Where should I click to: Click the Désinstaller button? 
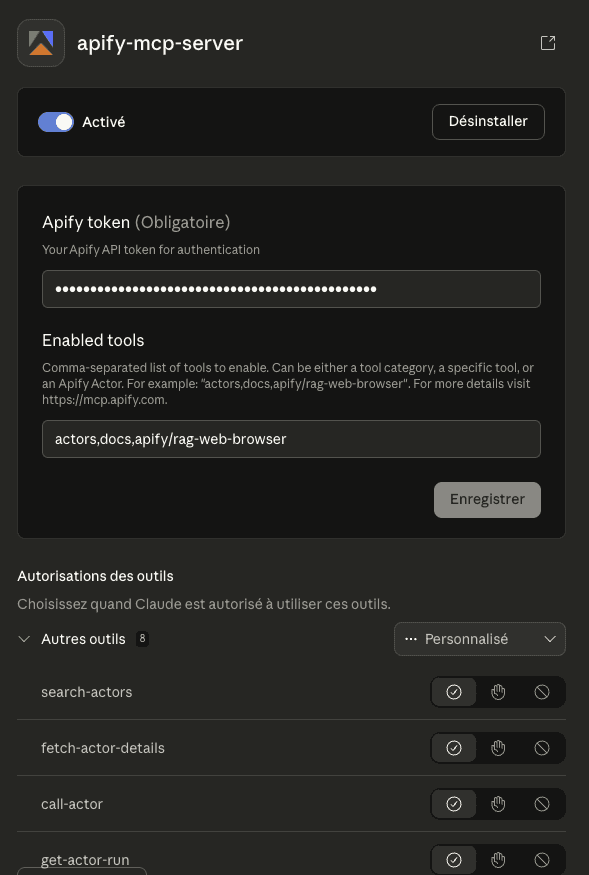tap(488, 122)
